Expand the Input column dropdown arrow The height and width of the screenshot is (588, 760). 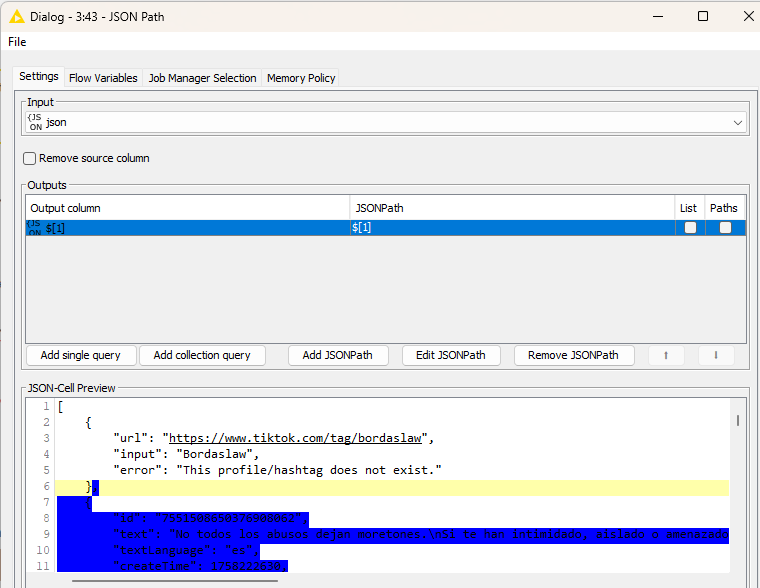[x=738, y=122]
